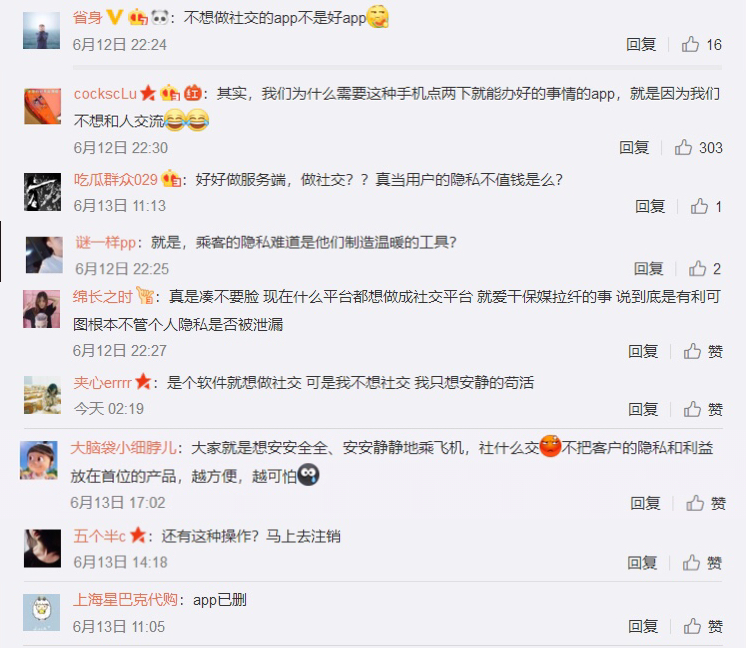This screenshot has width=746, height=648.
Task: Open 省身's avatar thumbnail
Action: [x=41, y=31]
